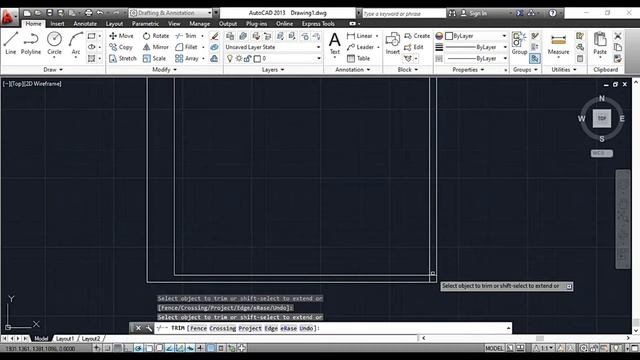The image size is (640, 360).
Task: Click the object color swatch in Properties
Action: [x=449, y=36]
